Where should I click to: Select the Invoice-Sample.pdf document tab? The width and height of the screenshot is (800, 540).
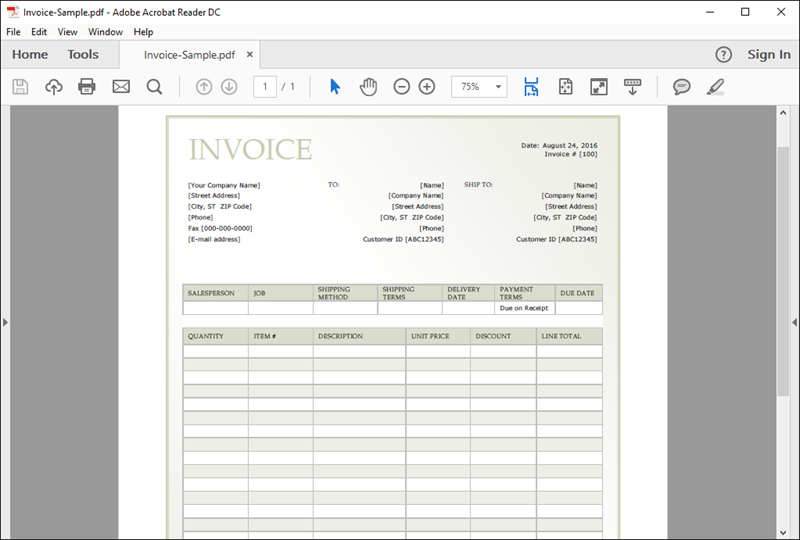tap(189, 55)
